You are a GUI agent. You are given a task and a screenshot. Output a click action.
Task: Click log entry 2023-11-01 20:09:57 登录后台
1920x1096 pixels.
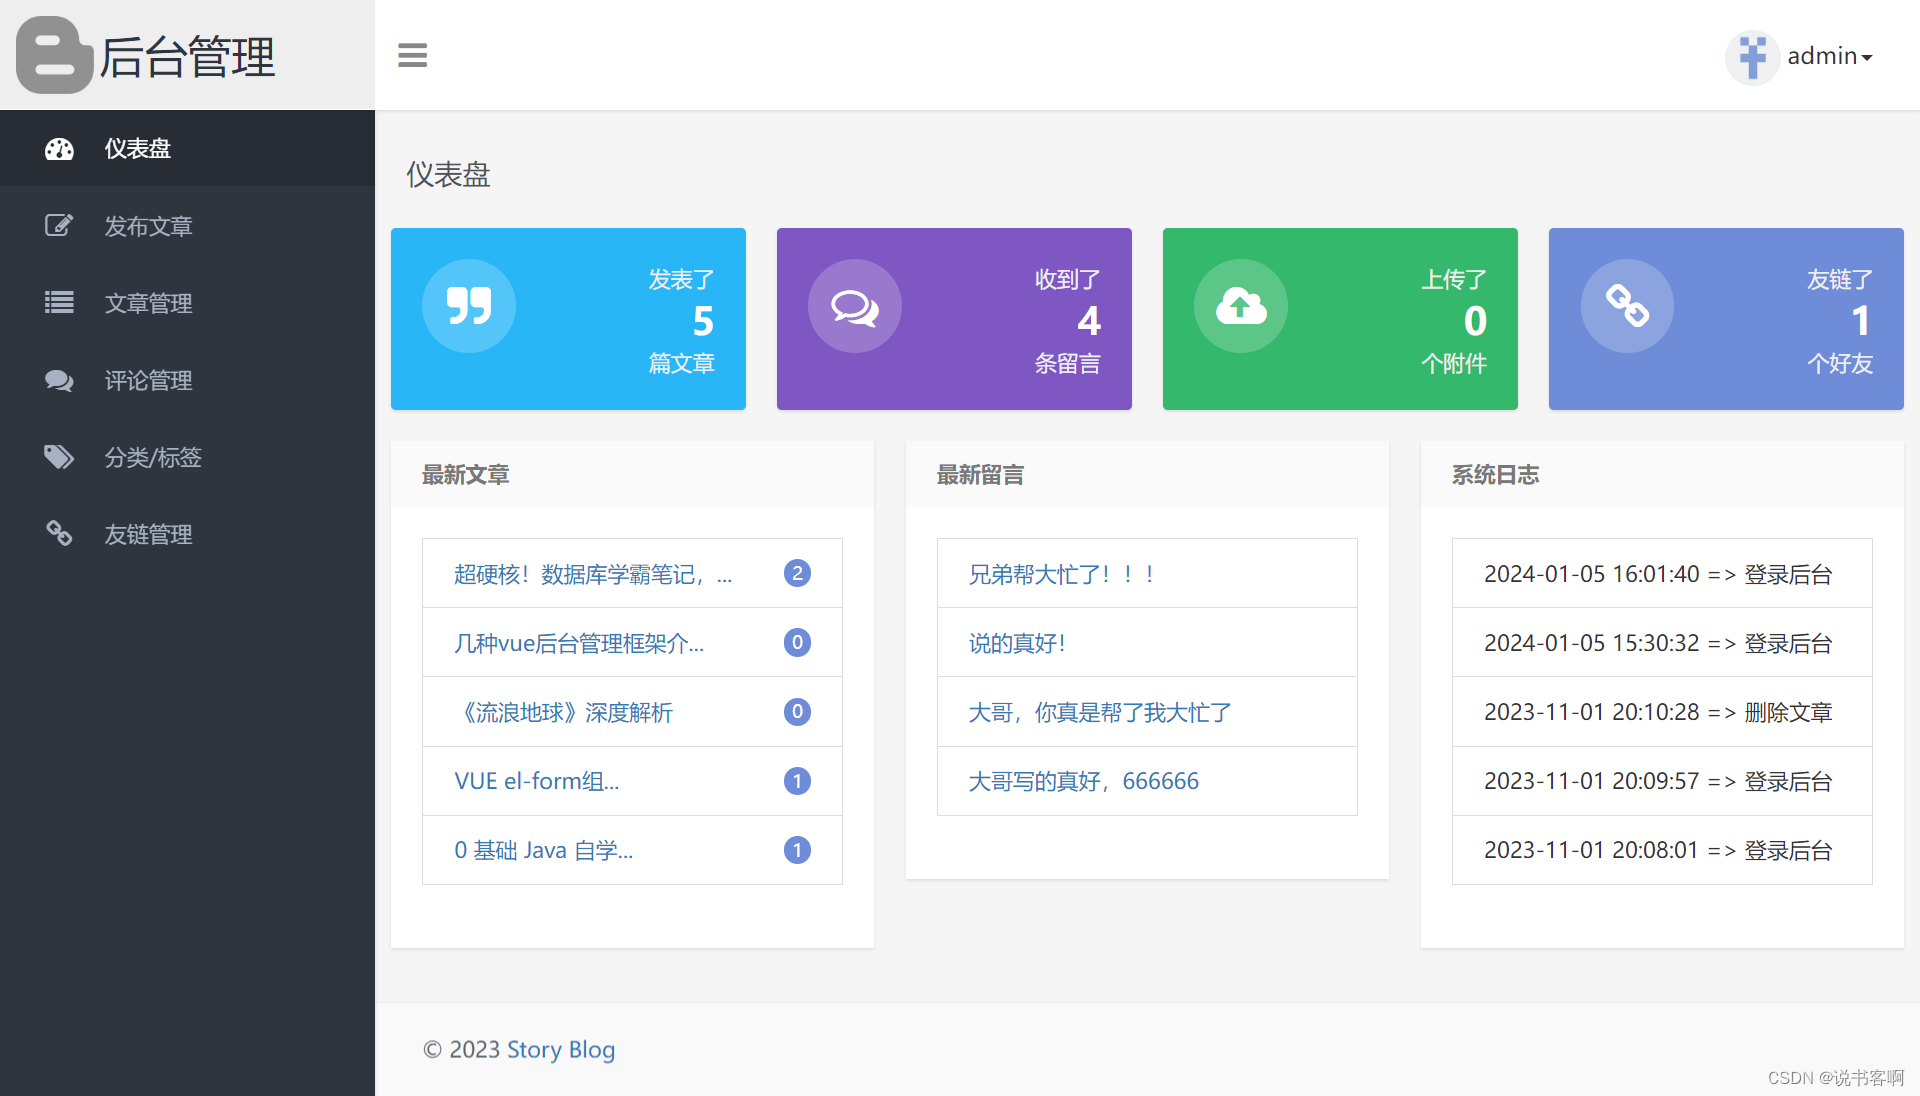[1662, 781]
